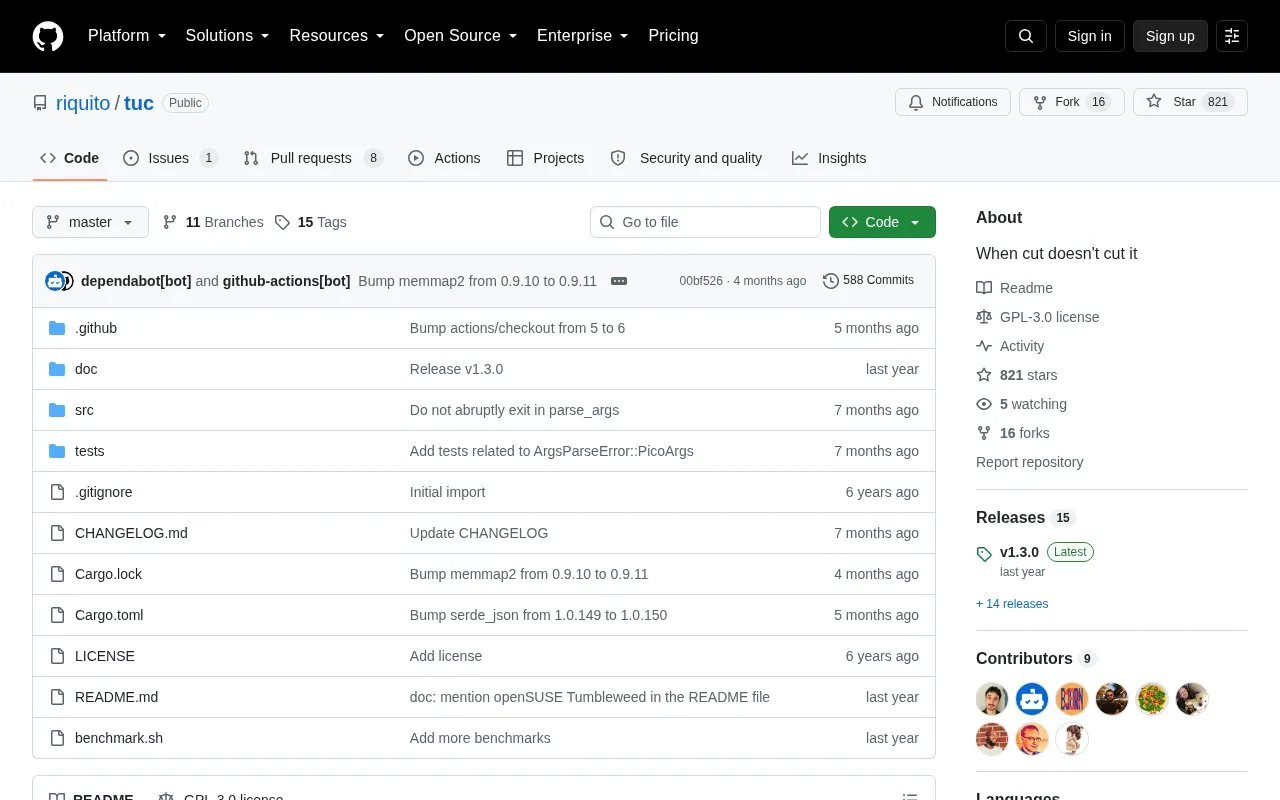1280x800 pixels.
Task: Expand the Resources dropdown
Action: tap(337, 36)
